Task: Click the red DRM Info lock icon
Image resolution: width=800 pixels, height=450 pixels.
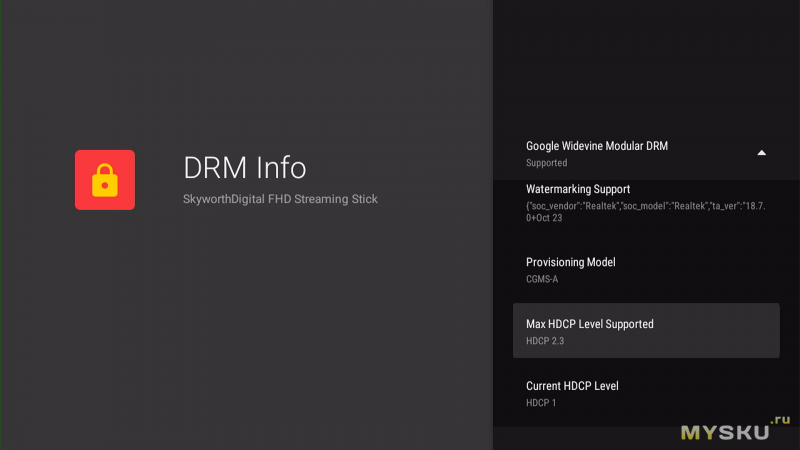Action: pos(104,180)
